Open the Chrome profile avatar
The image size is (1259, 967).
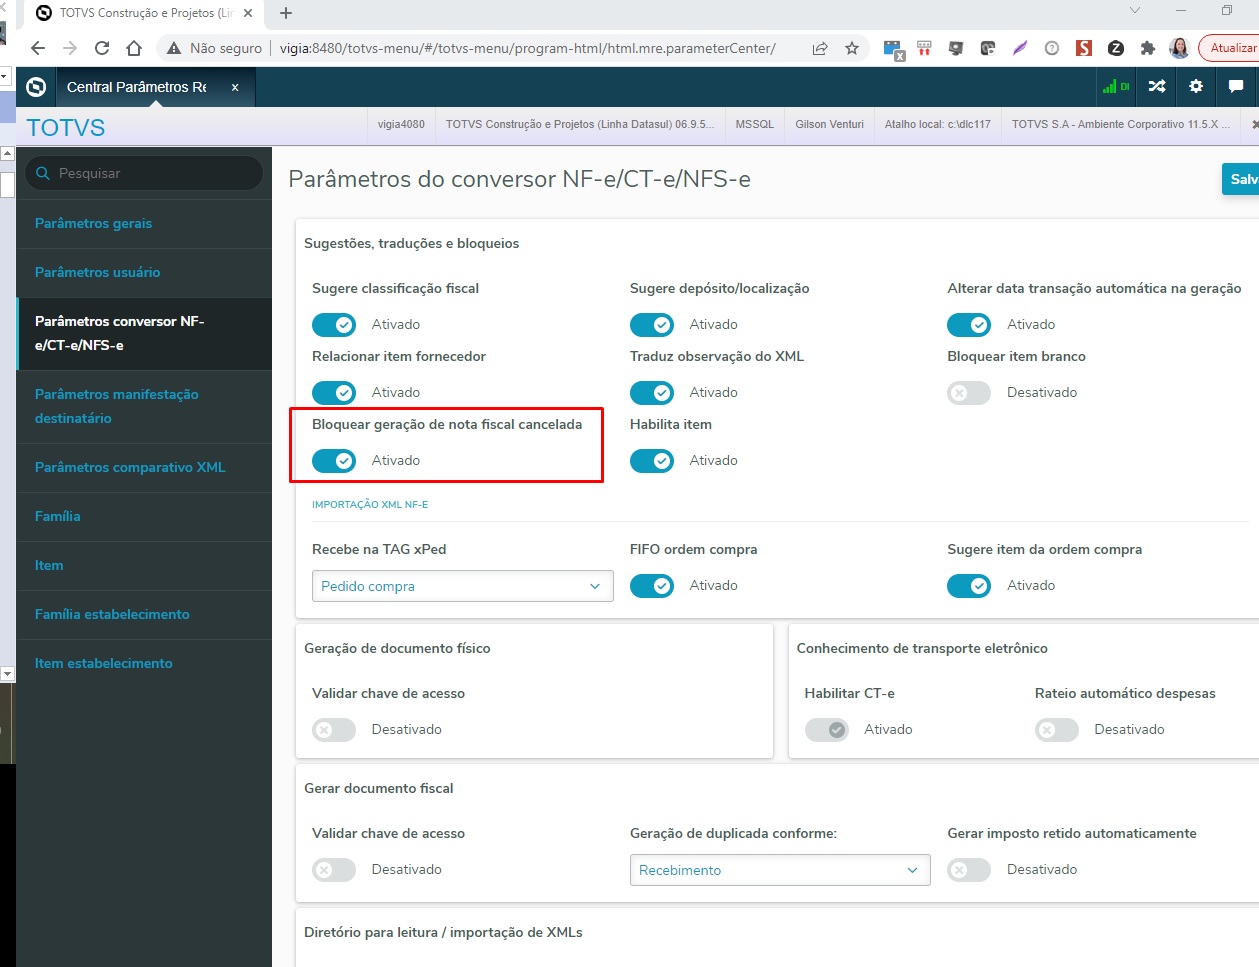click(x=1180, y=48)
